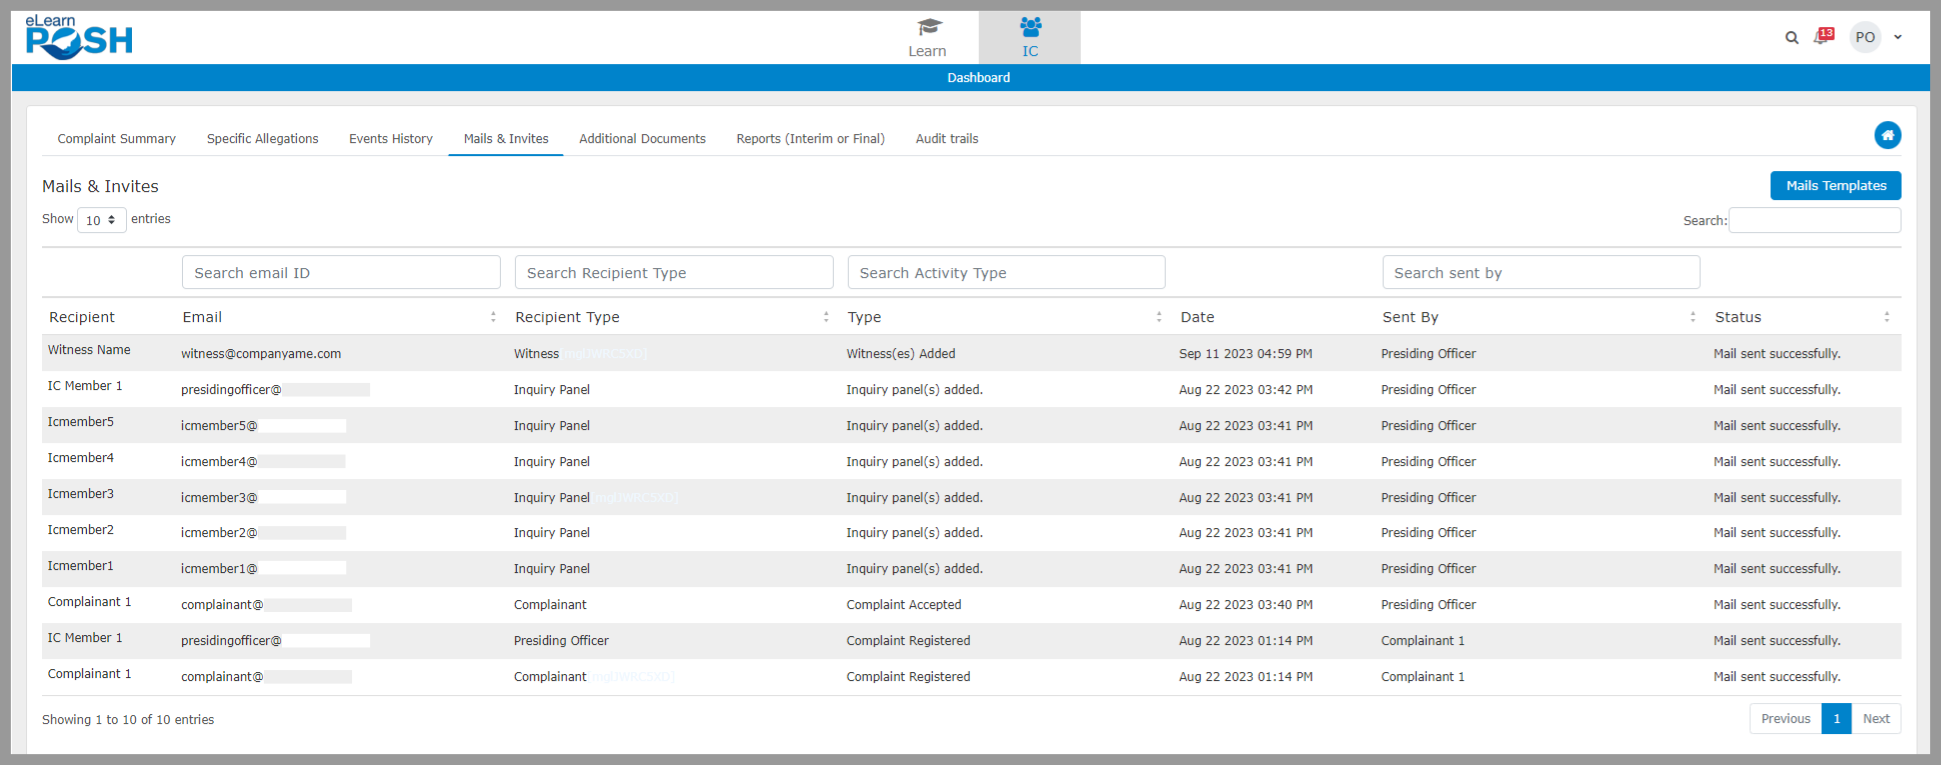Image resolution: width=1941 pixels, height=765 pixels.
Task: Click the Search Activity Type filter field
Action: click(1006, 273)
